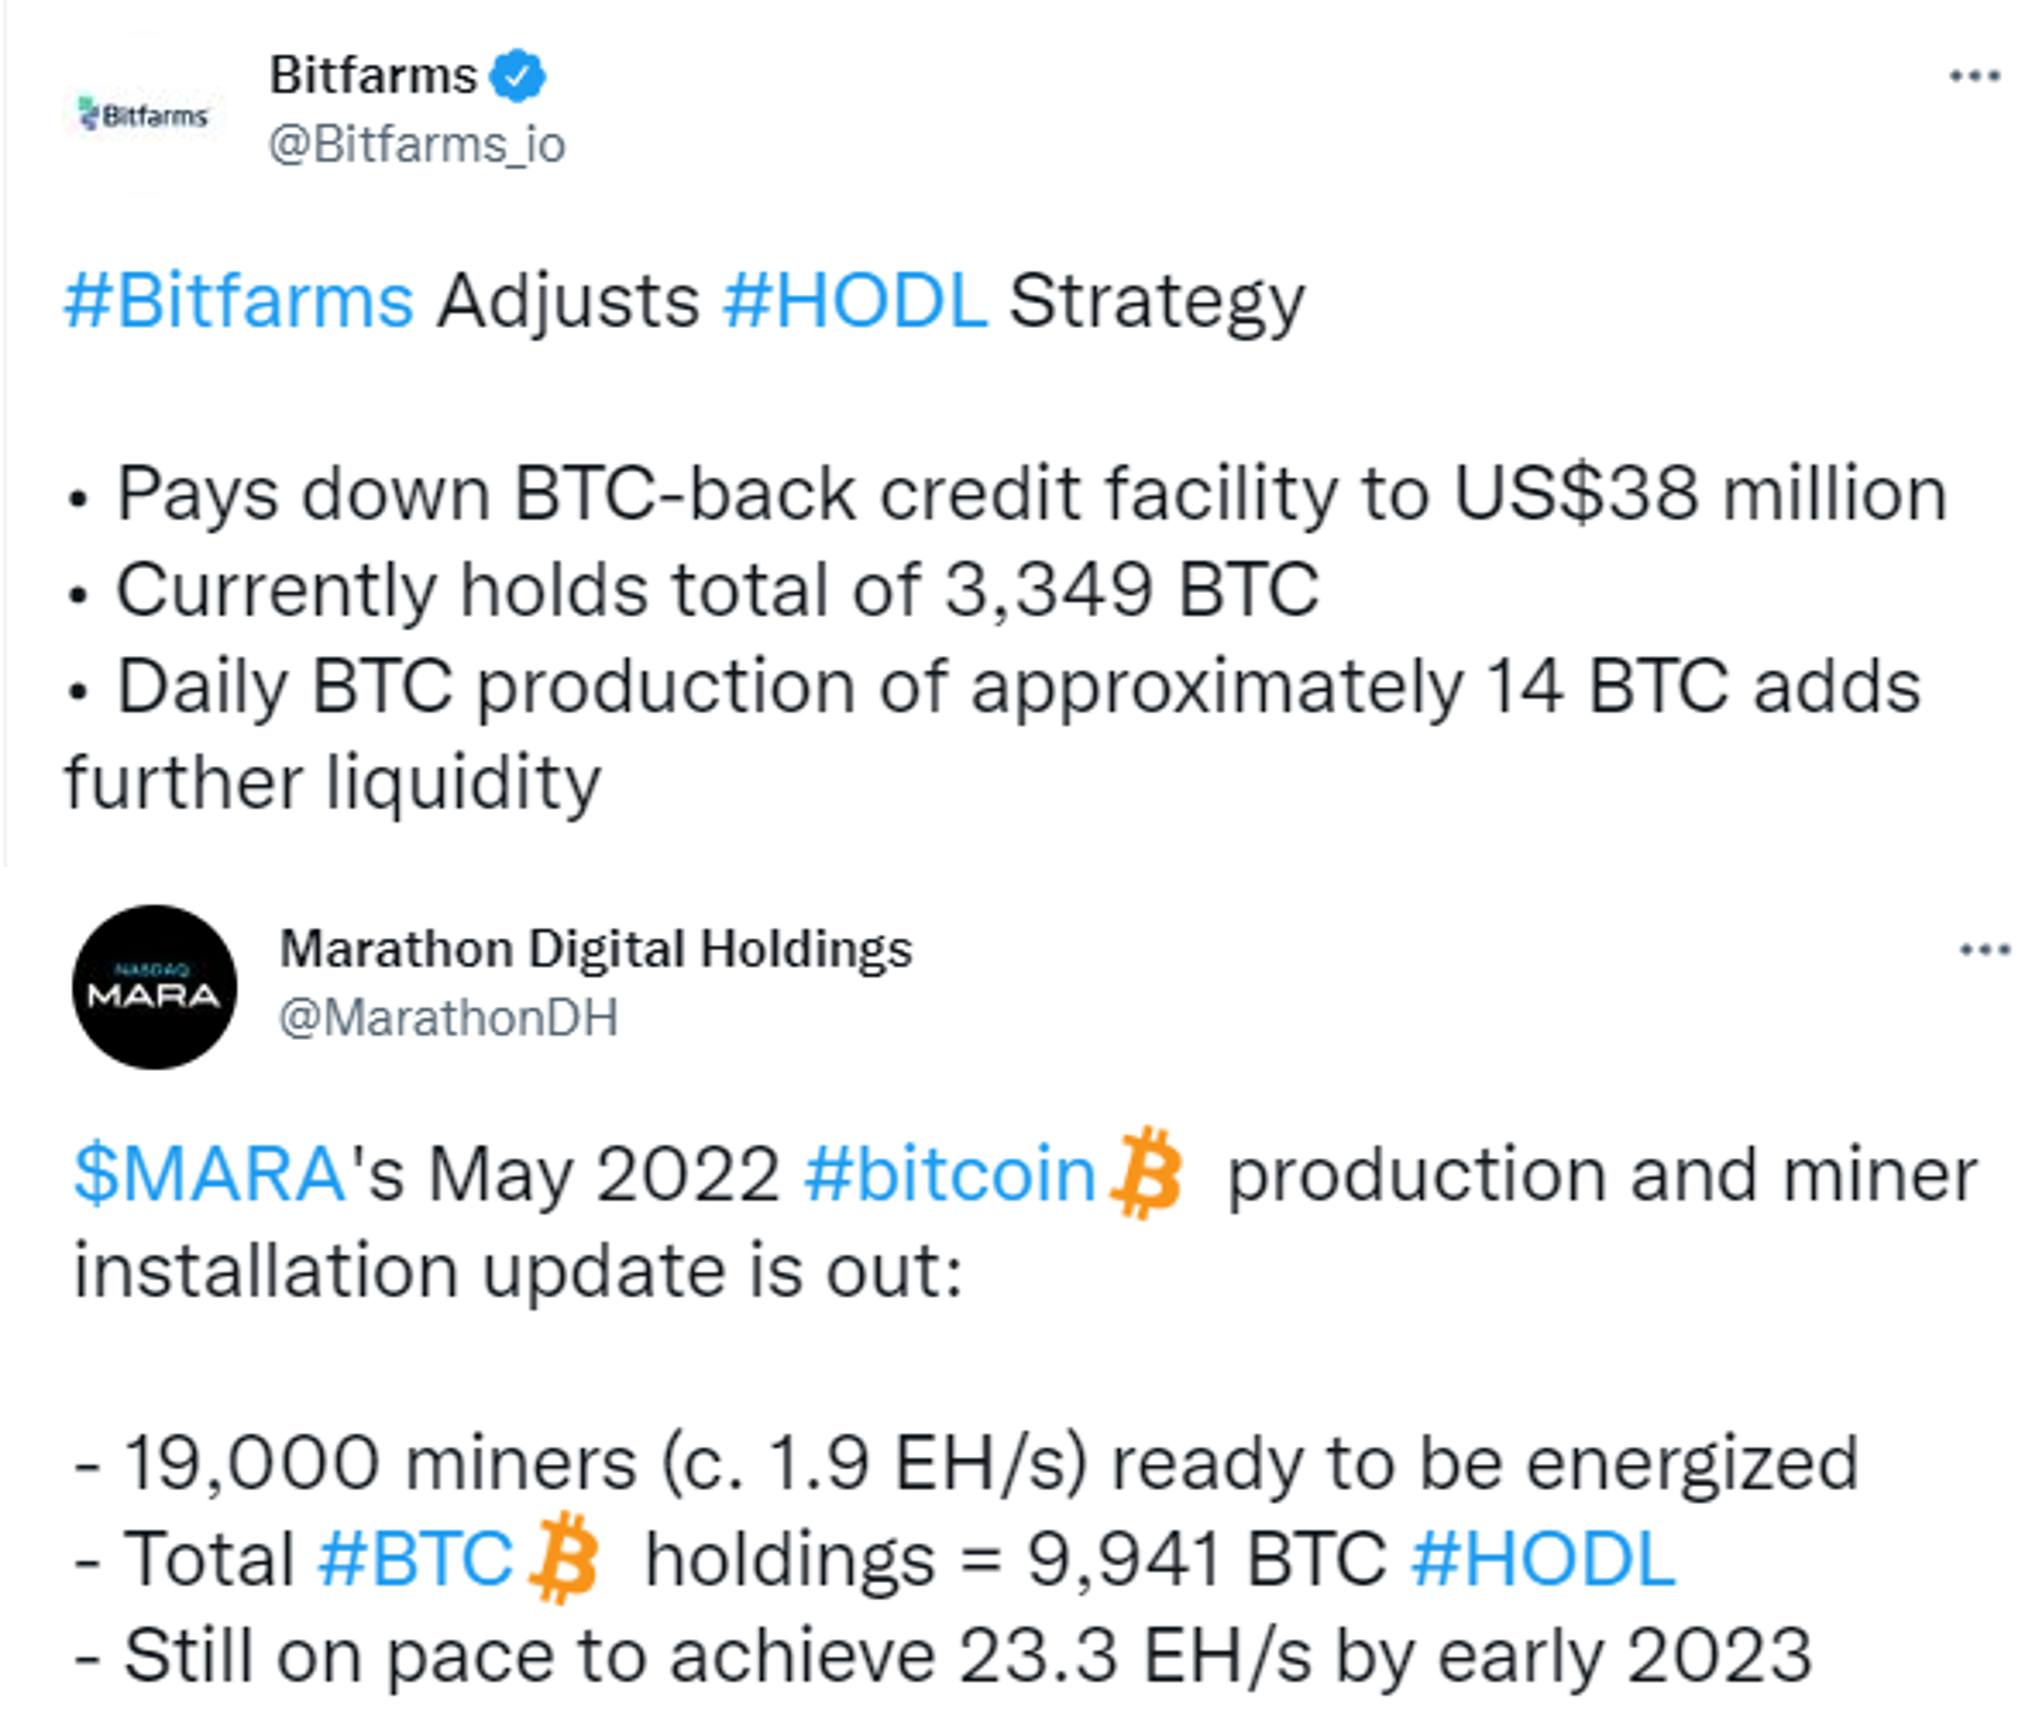
Task: Open more options on the Marathon tweet
Action: coord(1985,949)
